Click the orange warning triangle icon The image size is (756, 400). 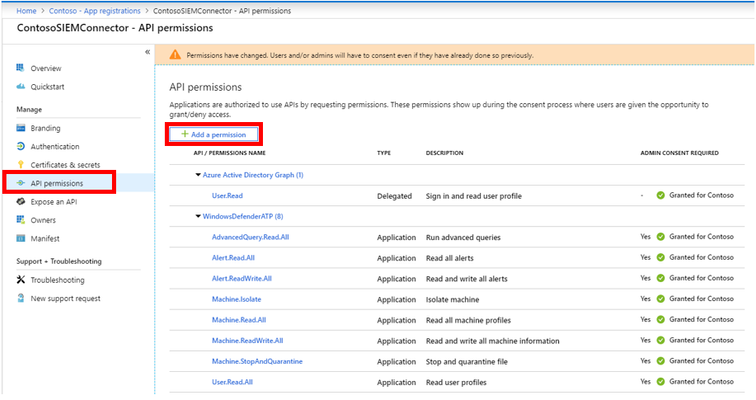tap(175, 55)
